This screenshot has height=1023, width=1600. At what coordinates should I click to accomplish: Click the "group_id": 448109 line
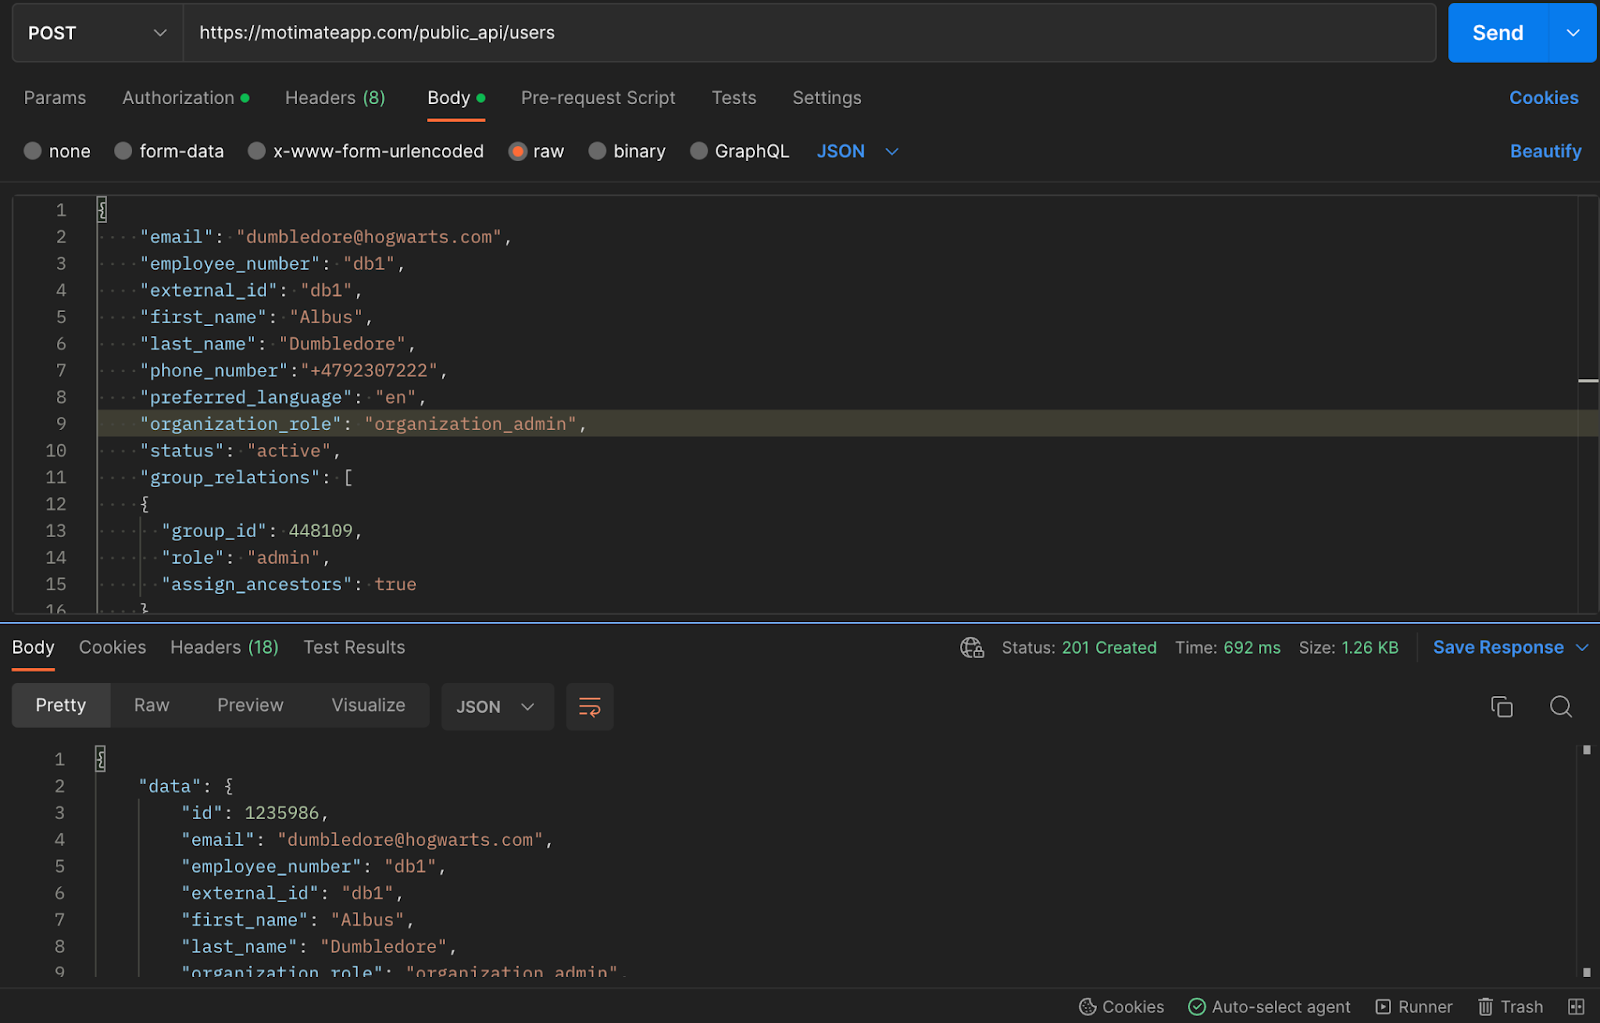(x=262, y=531)
